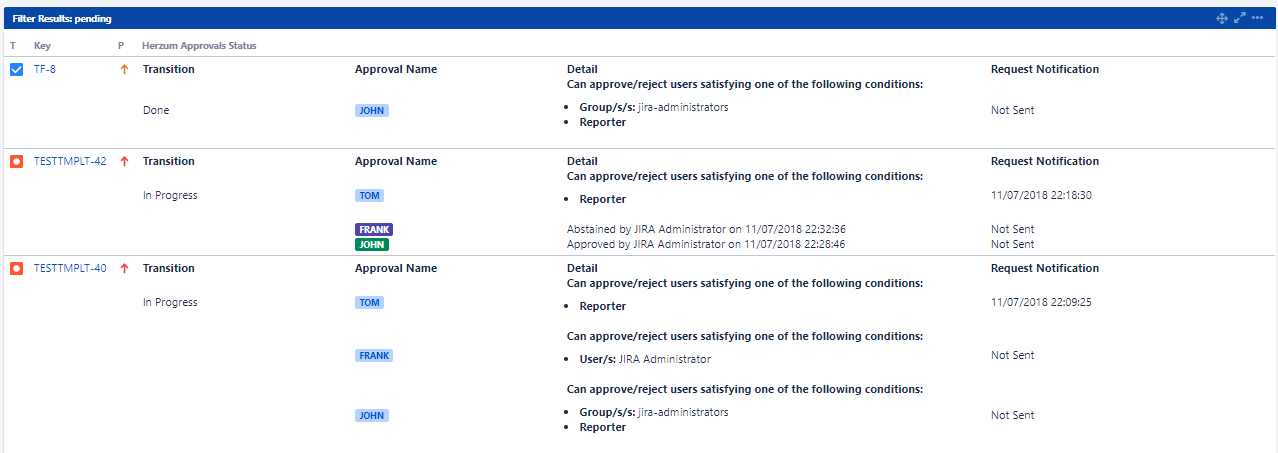This screenshot has height=453, width=1278.
Task: Open issue TESTTMPLT-40 link
Action: pyautogui.click(x=70, y=268)
